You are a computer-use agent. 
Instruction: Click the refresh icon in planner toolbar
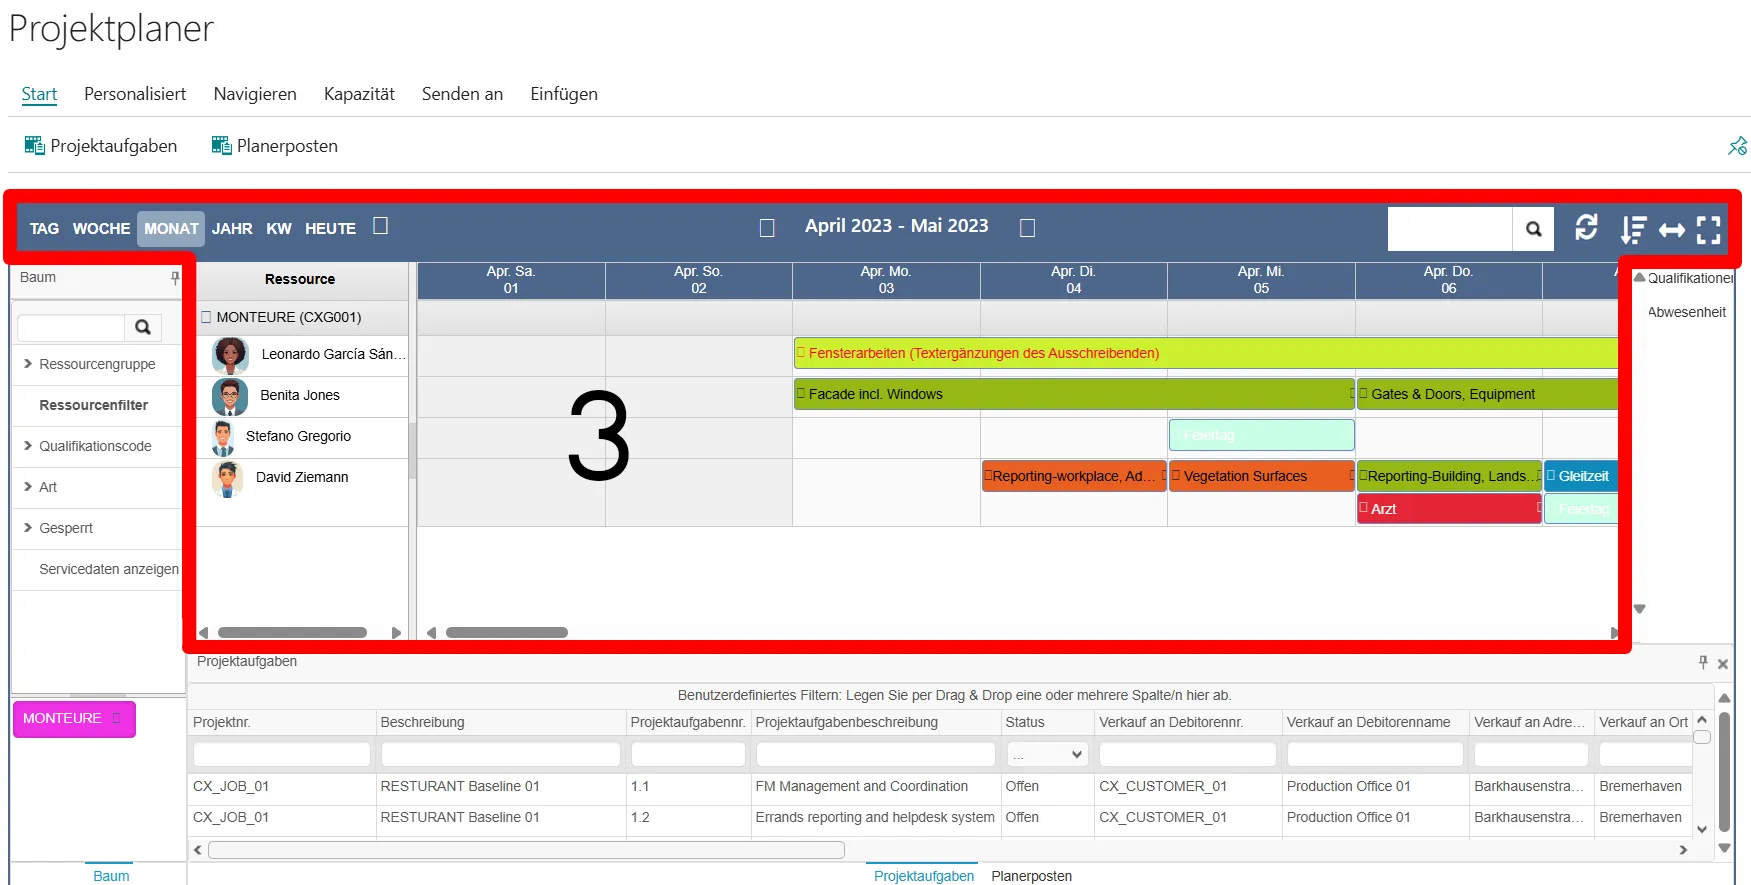(1586, 228)
